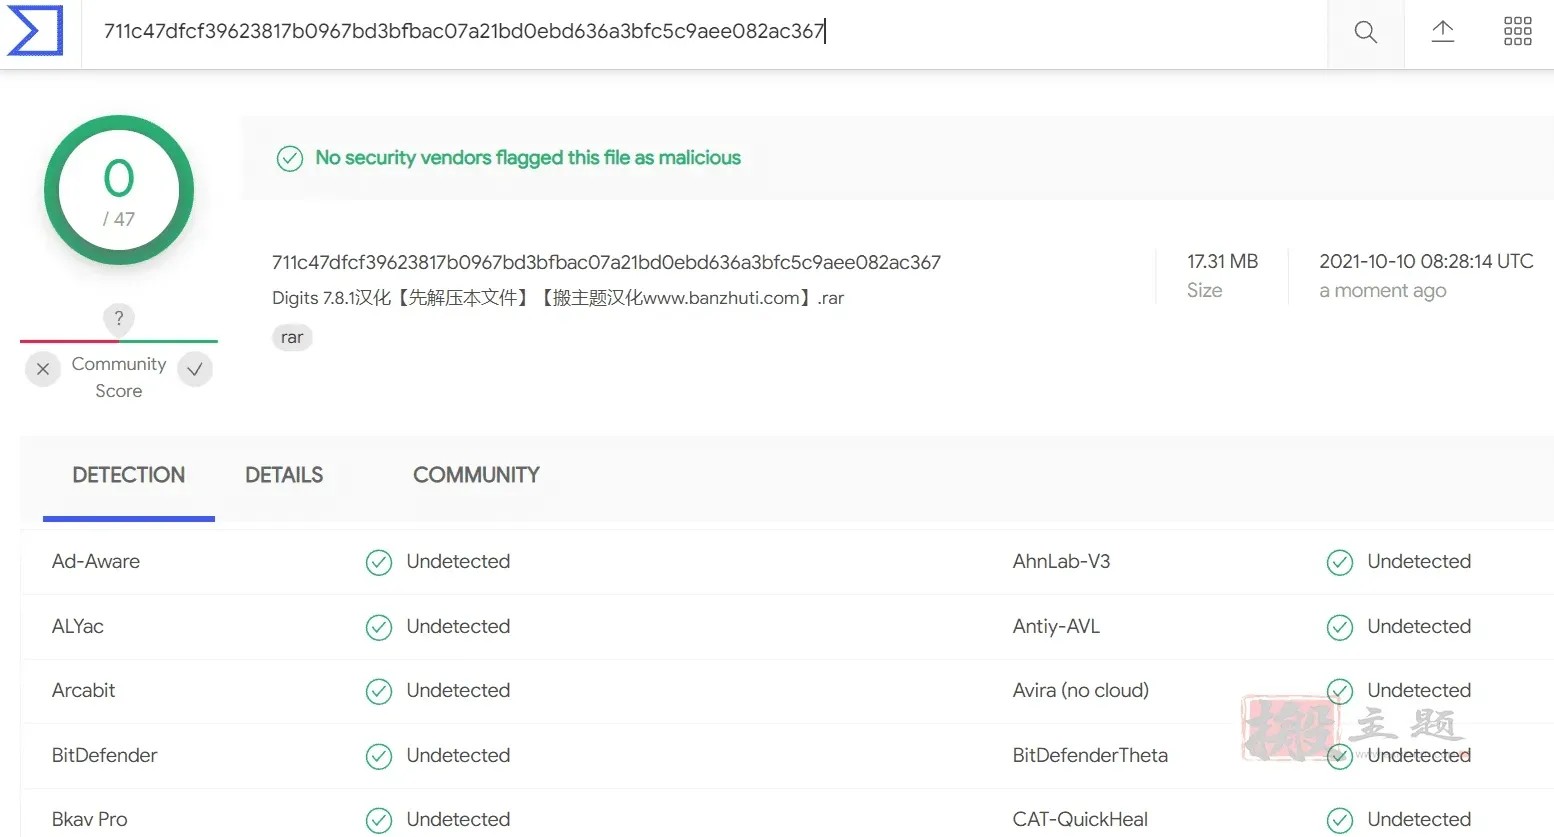
Task: Click the Arcabit undetected check icon
Action: (x=379, y=691)
